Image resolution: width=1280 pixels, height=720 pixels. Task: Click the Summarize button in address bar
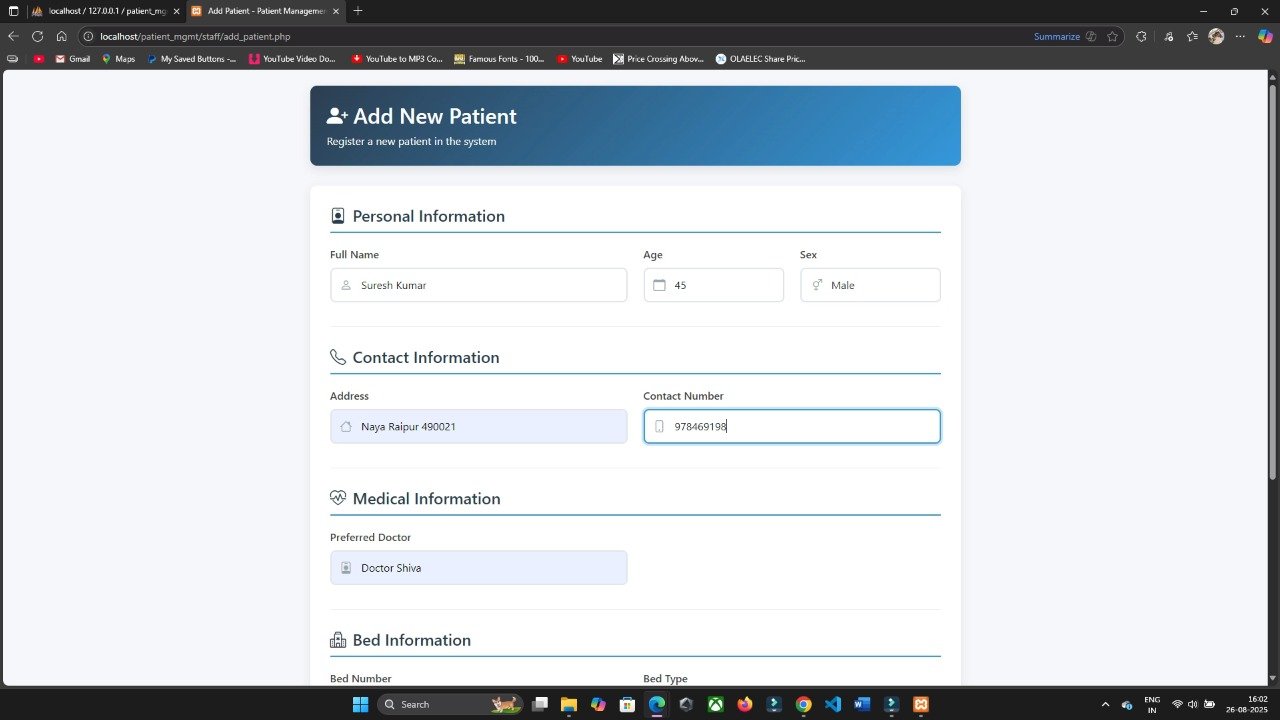(x=1057, y=36)
